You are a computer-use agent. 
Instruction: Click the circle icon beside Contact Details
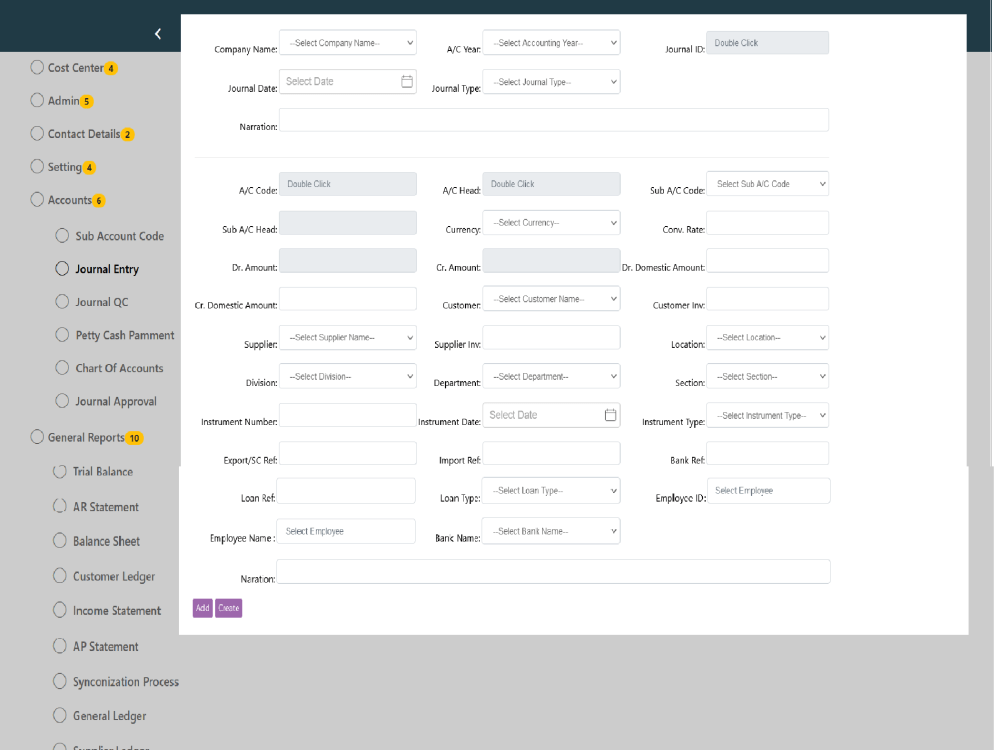[x=37, y=133]
